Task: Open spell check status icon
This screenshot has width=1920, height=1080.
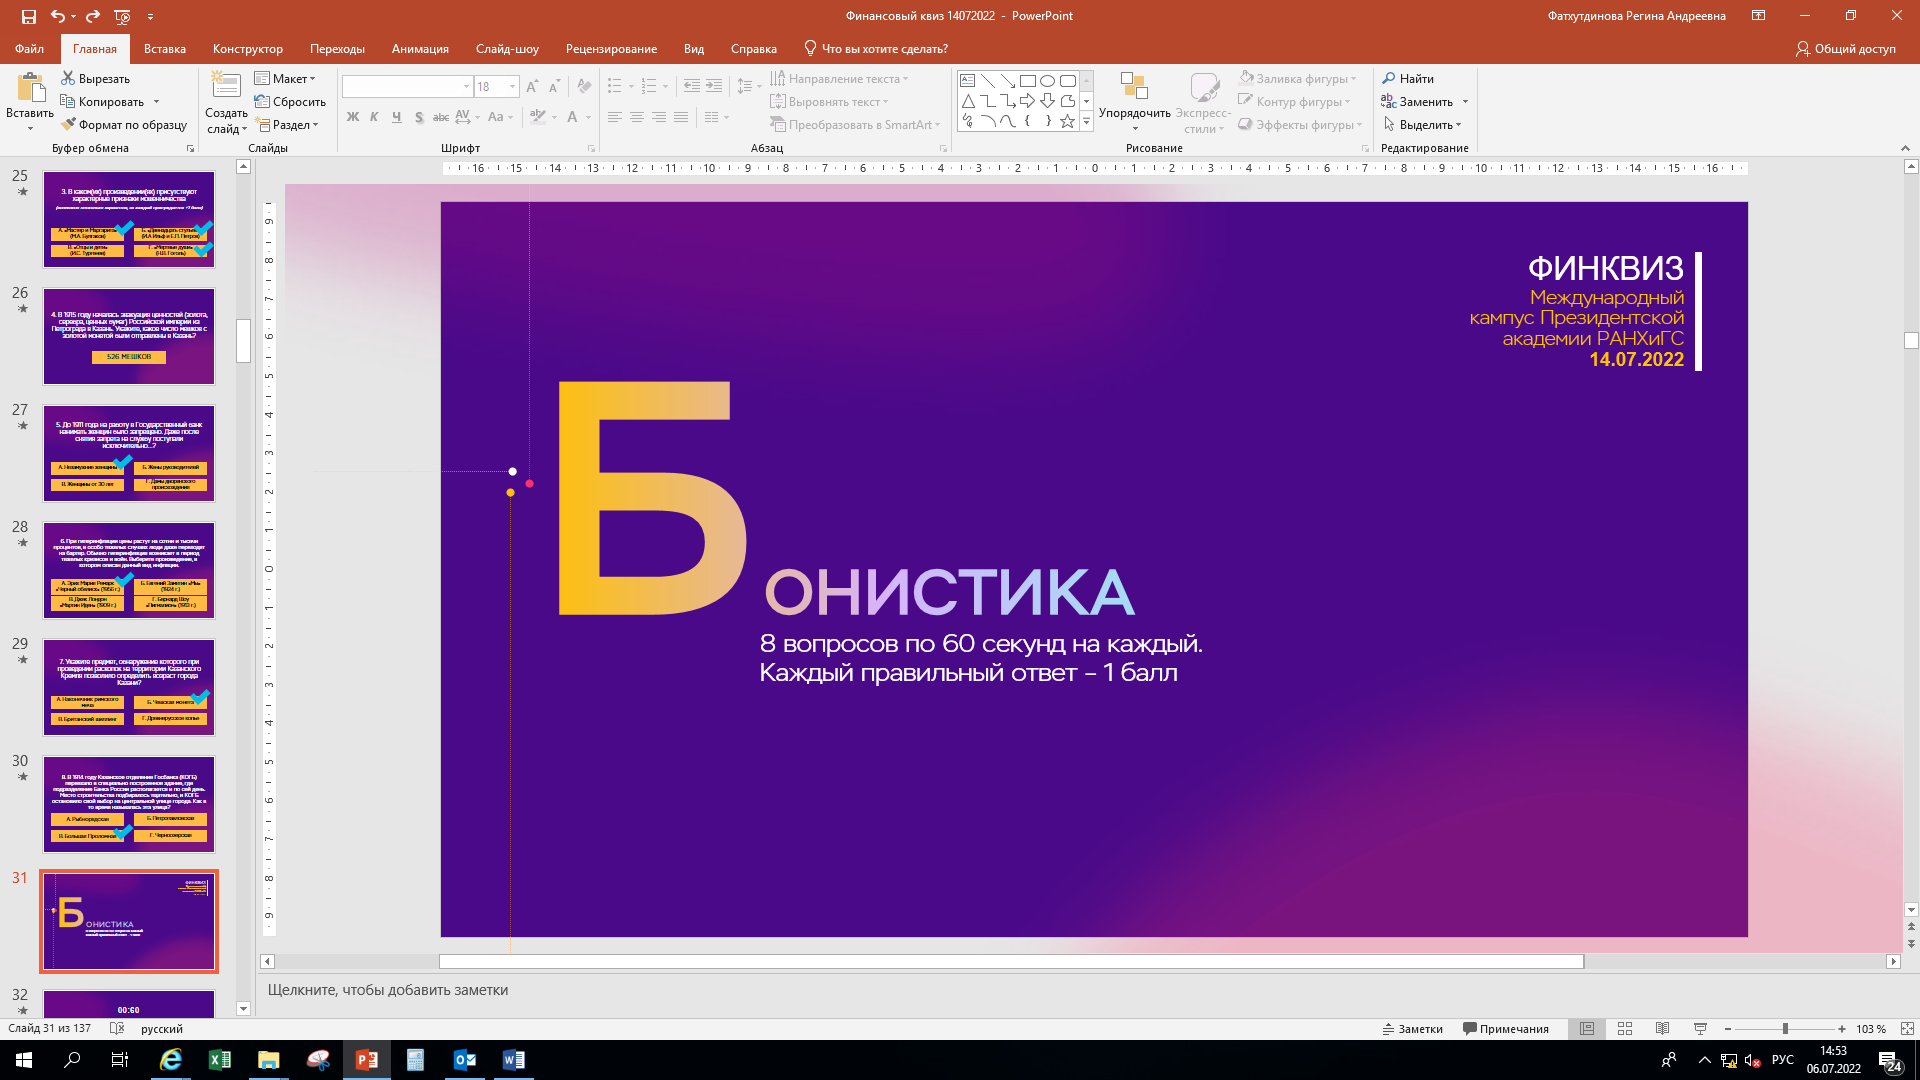Action: point(117,1029)
